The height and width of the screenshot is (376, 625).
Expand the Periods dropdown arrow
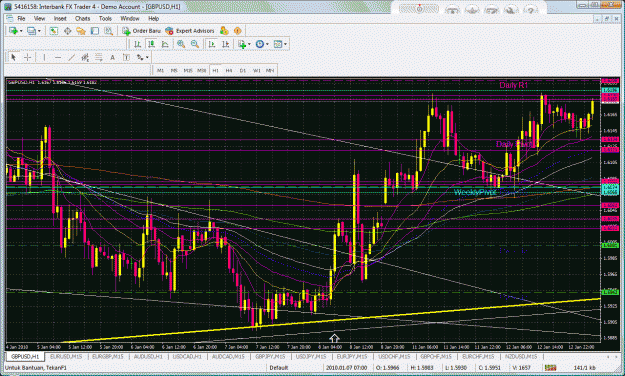point(267,44)
